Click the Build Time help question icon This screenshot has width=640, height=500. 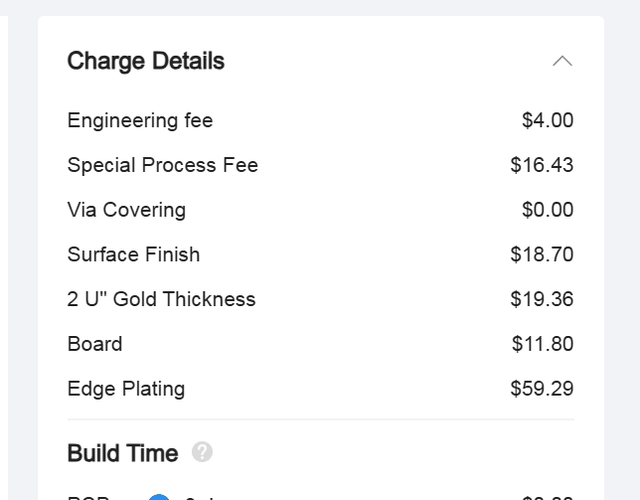202,453
